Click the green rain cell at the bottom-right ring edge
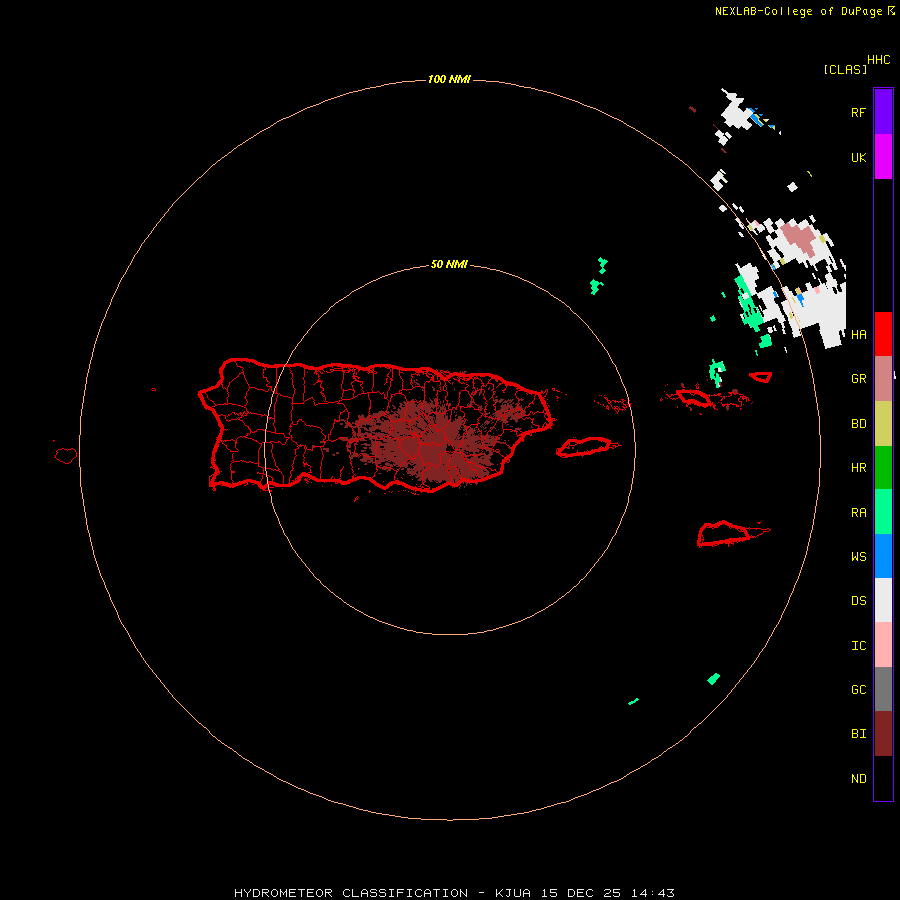Viewport: 900px width, 900px height. [713, 678]
